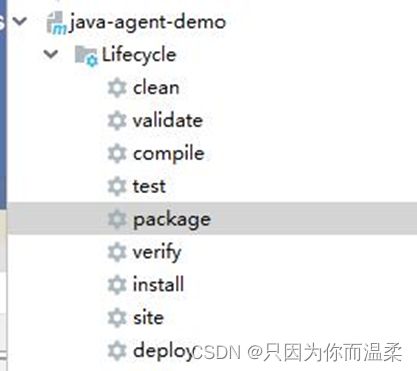Click the gear icon beside install

coord(117,285)
